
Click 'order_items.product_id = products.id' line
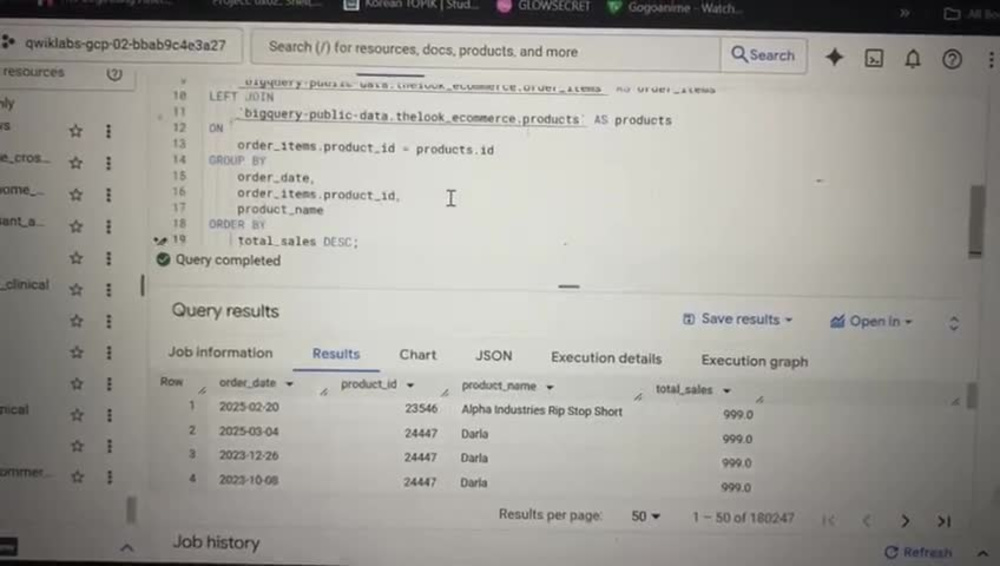click(x=365, y=148)
